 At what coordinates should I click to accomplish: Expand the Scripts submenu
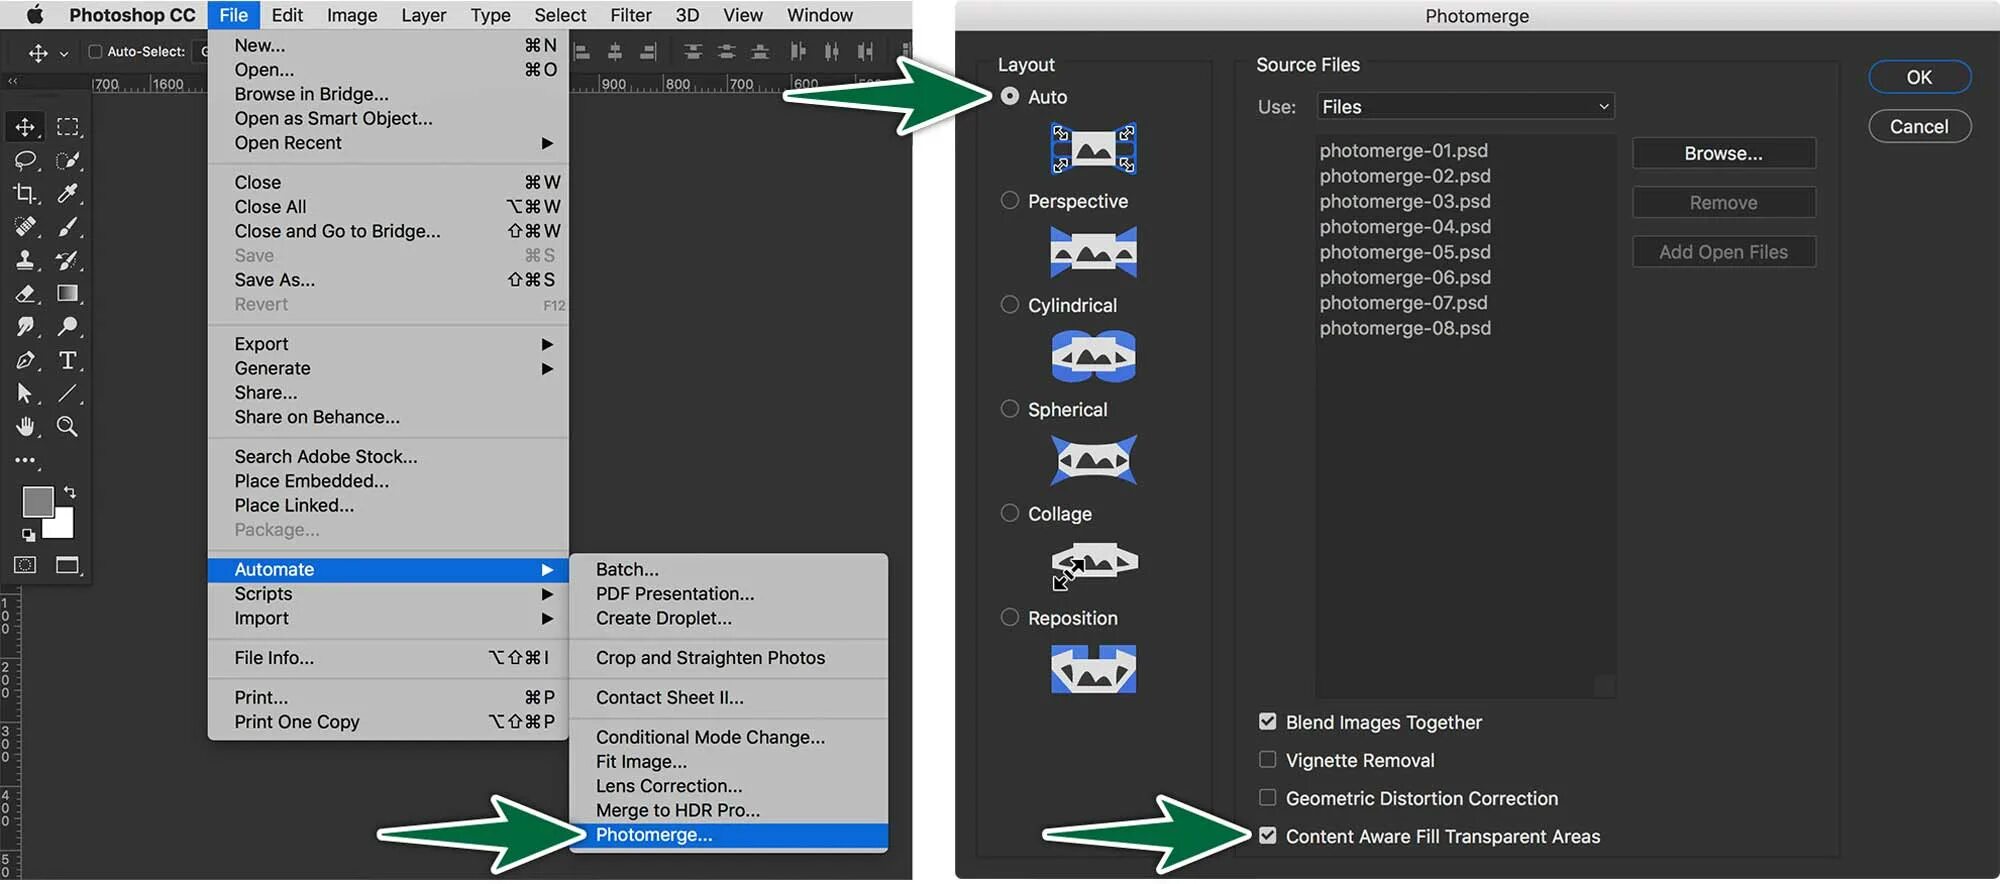tap(388, 594)
